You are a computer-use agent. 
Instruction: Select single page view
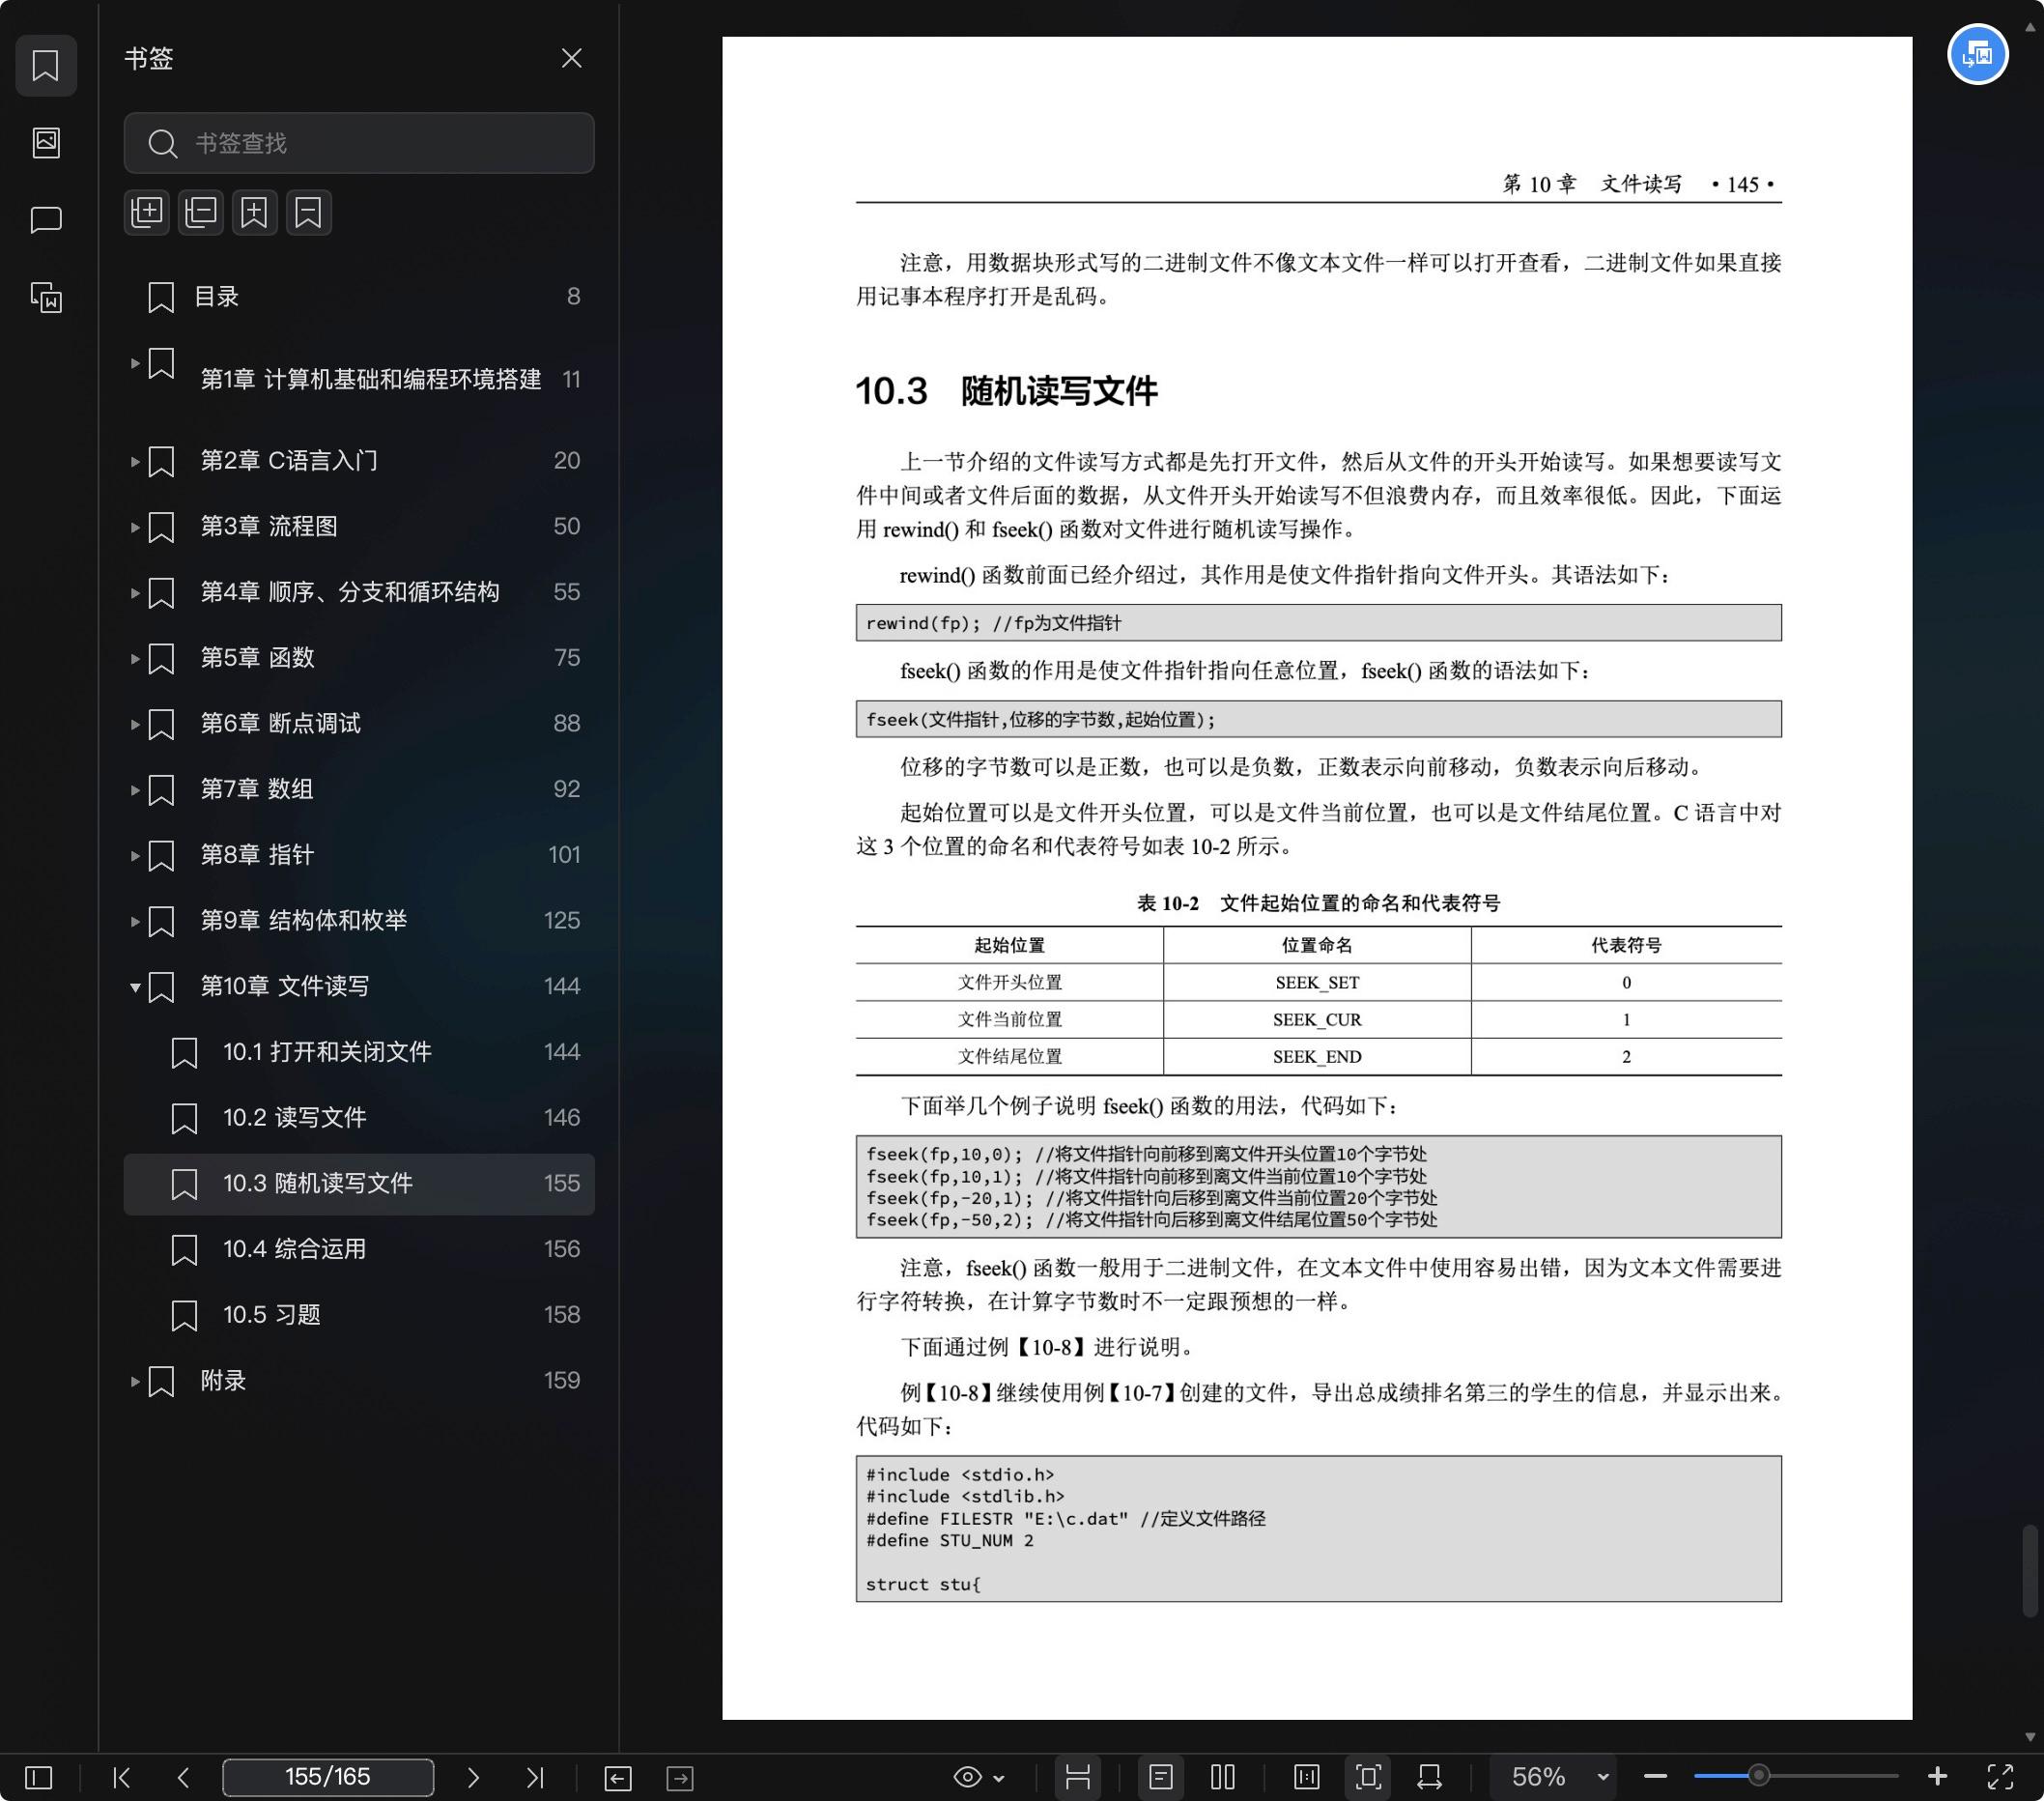coord(1160,1777)
